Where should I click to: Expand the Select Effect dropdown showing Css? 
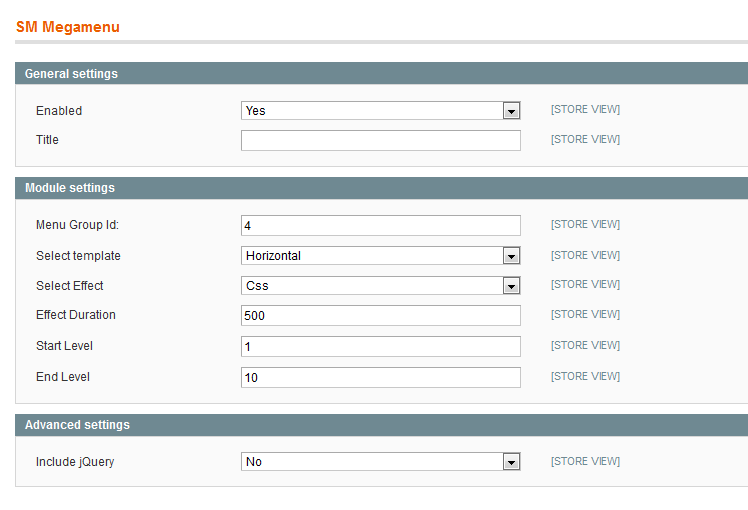click(380, 286)
